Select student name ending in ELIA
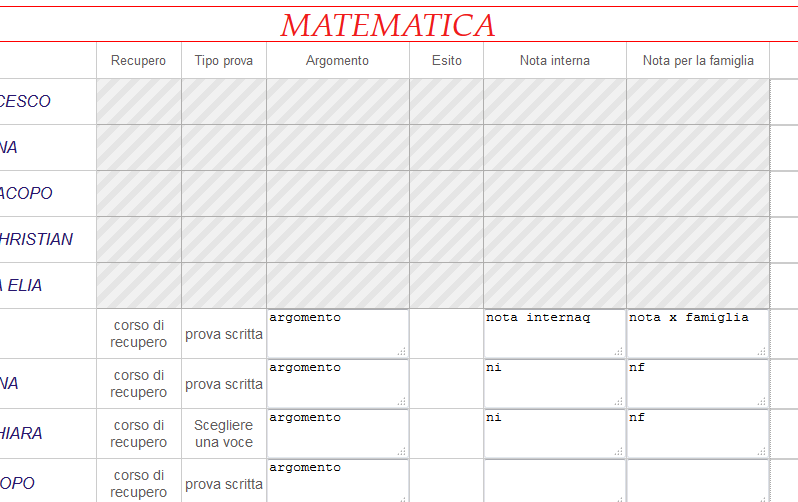 pos(21,286)
